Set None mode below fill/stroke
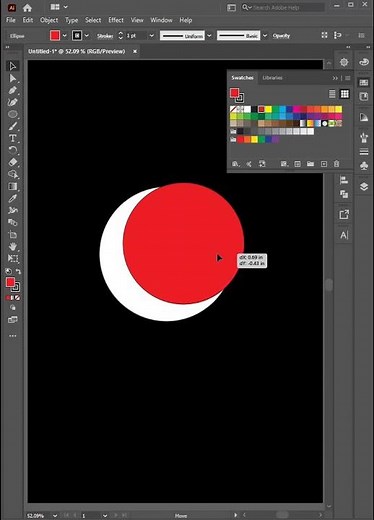The width and height of the screenshot is (374, 520). [x=17, y=298]
